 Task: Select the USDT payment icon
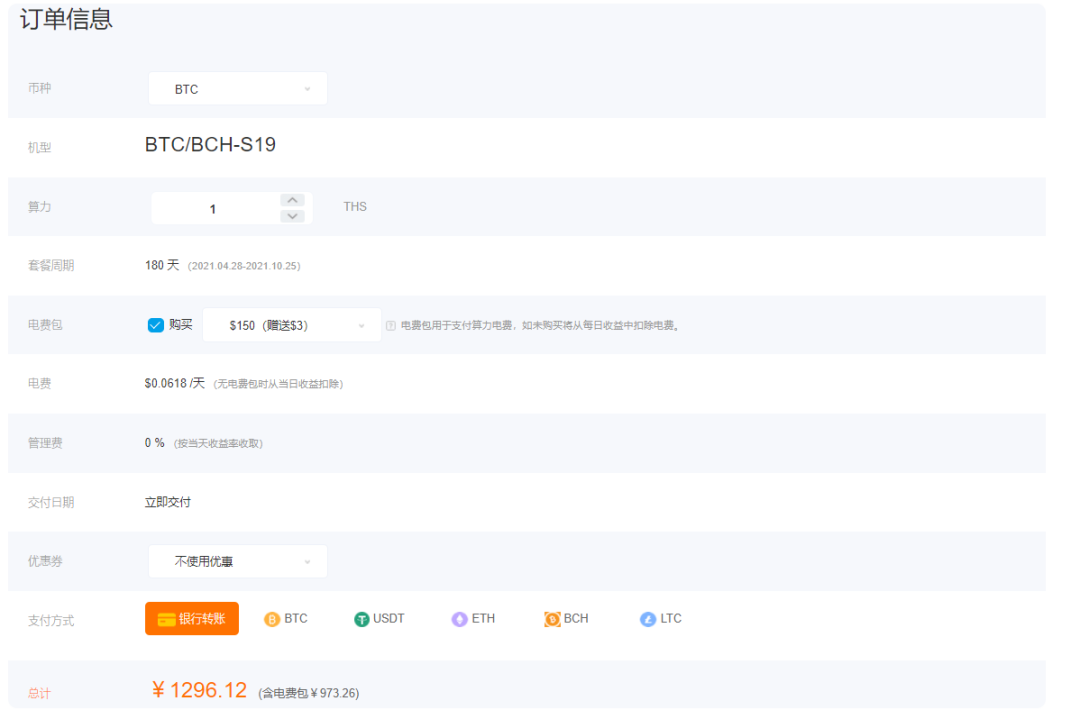(362, 618)
